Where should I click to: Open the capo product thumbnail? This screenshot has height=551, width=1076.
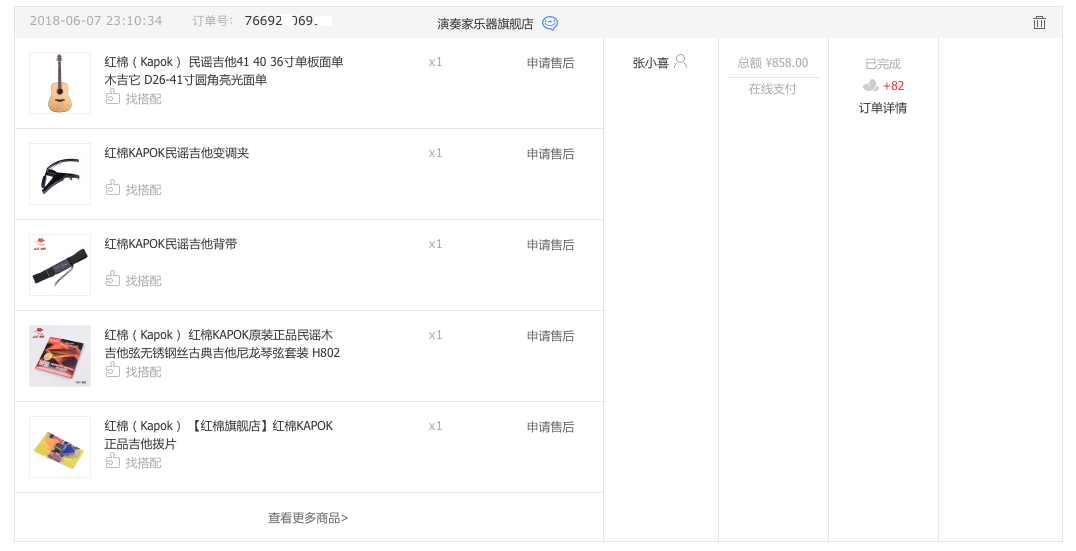(60, 174)
